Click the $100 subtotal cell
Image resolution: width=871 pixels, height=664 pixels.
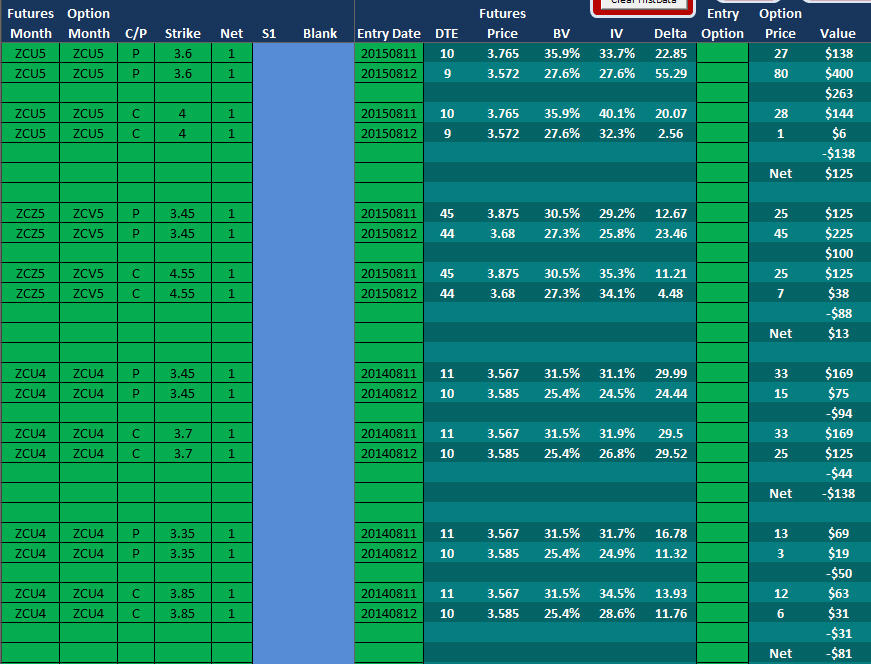(838, 253)
